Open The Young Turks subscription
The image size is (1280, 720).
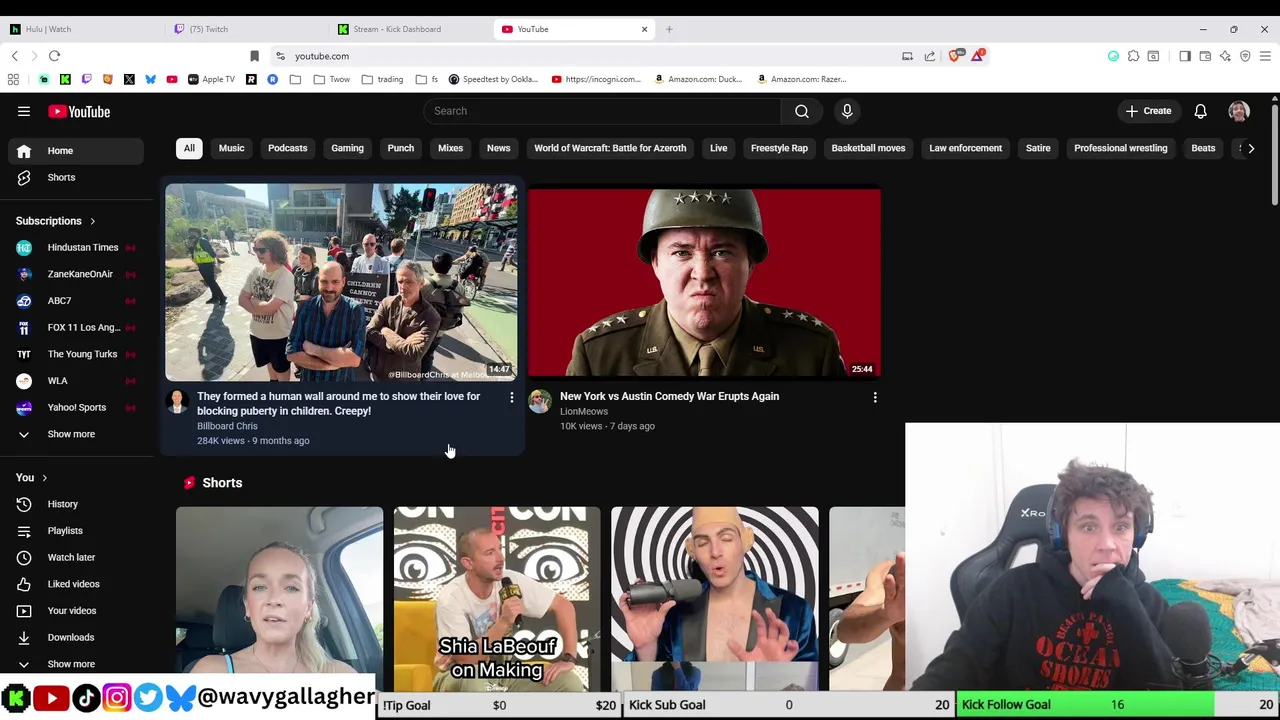click(76, 354)
